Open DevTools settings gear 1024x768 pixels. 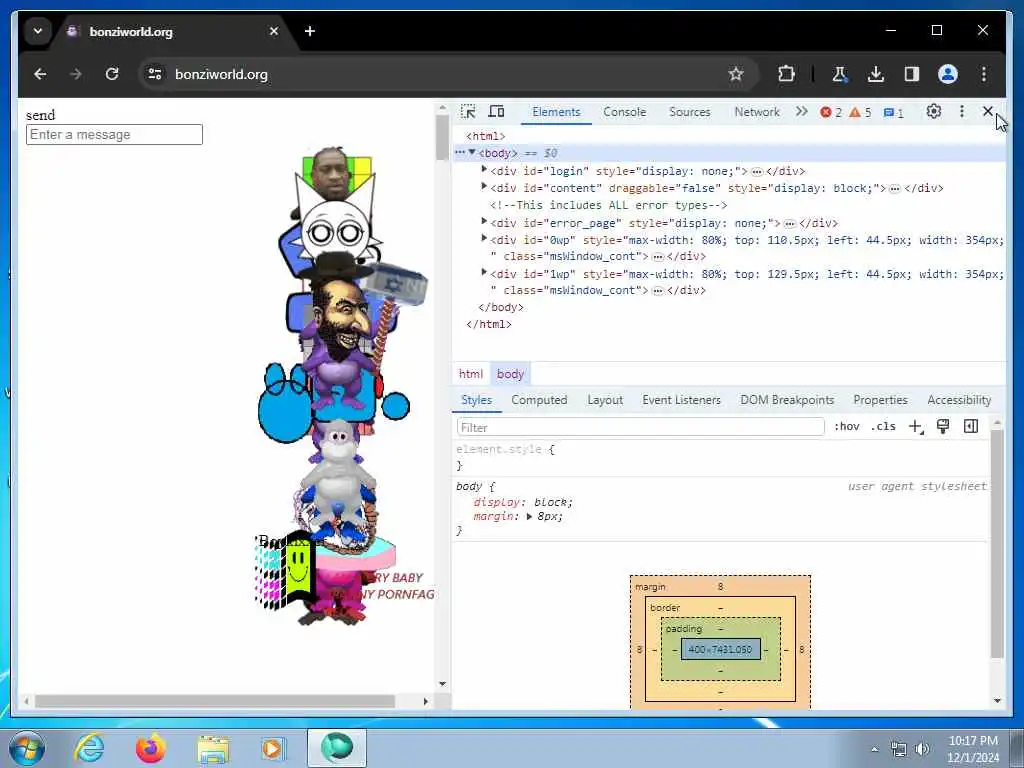coord(934,112)
